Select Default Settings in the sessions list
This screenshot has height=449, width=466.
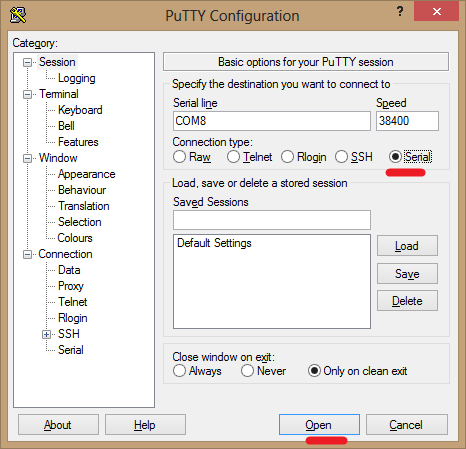click(214, 243)
